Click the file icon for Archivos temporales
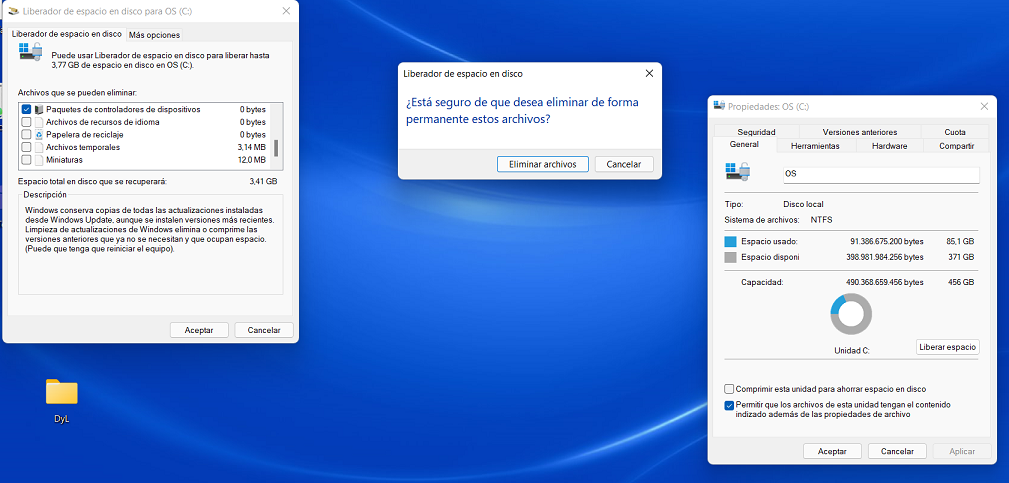 click(x=39, y=147)
